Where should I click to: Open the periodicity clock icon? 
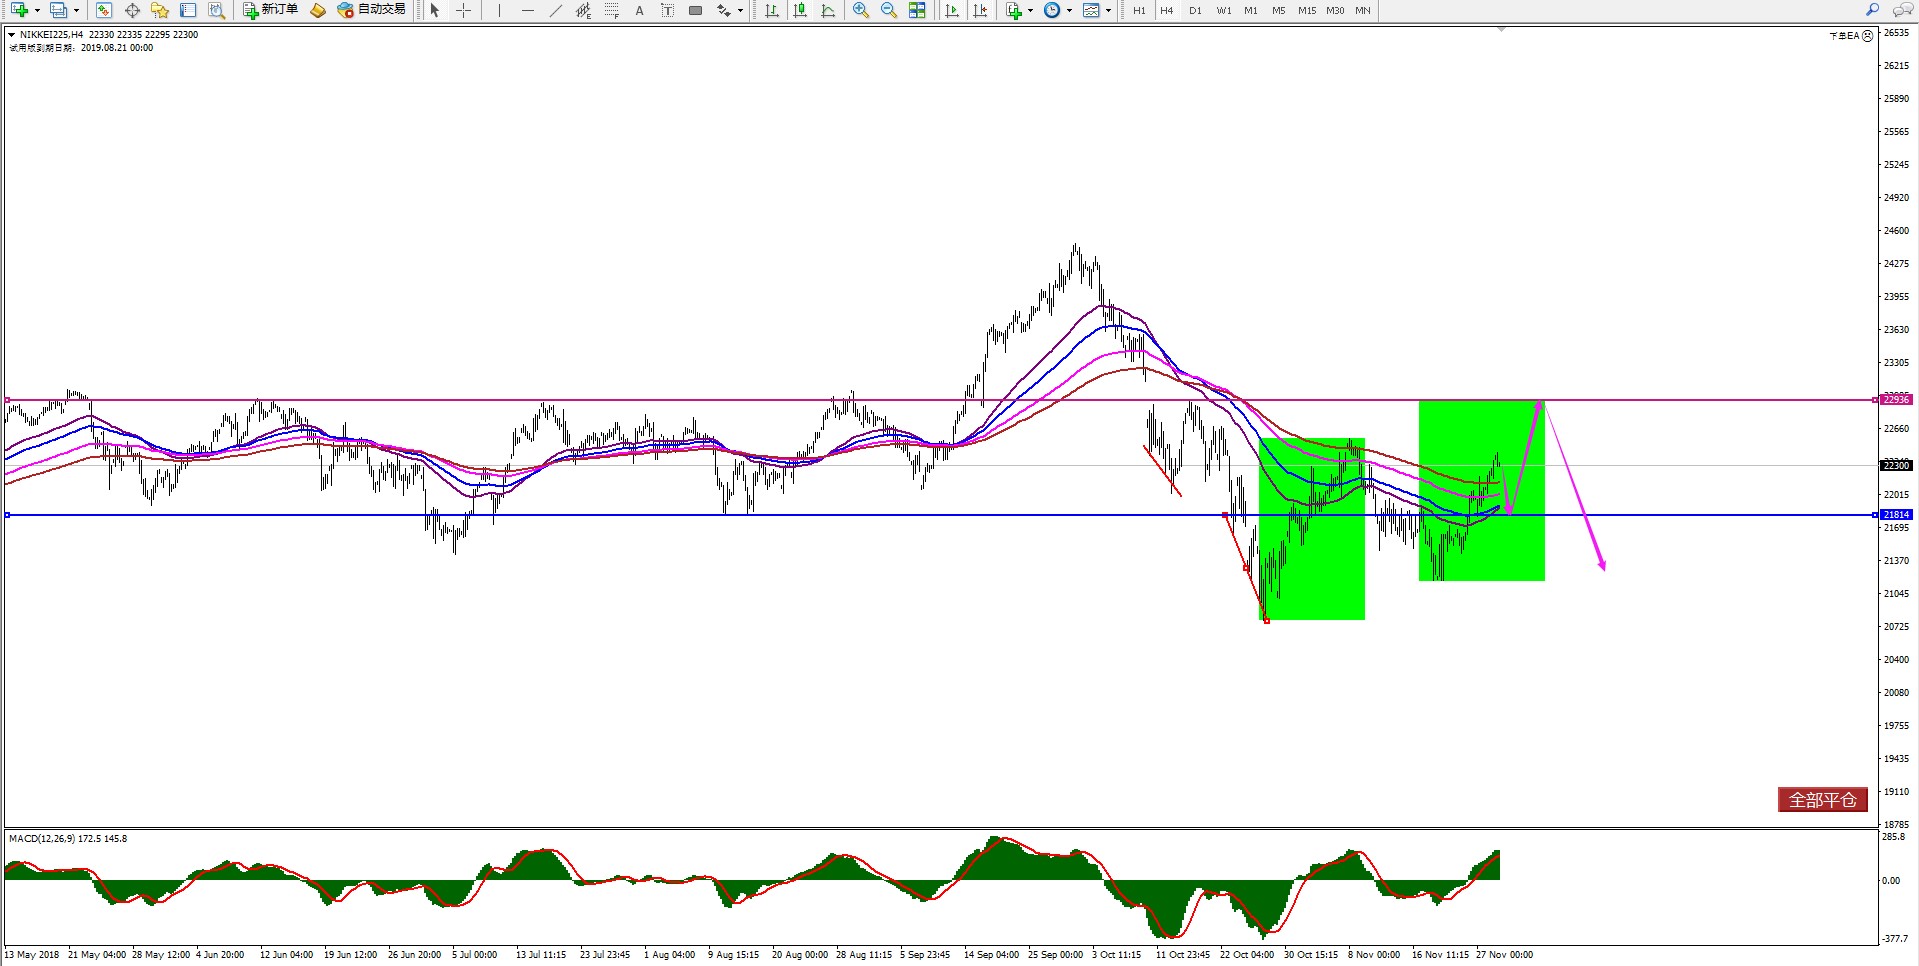(x=1052, y=10)
